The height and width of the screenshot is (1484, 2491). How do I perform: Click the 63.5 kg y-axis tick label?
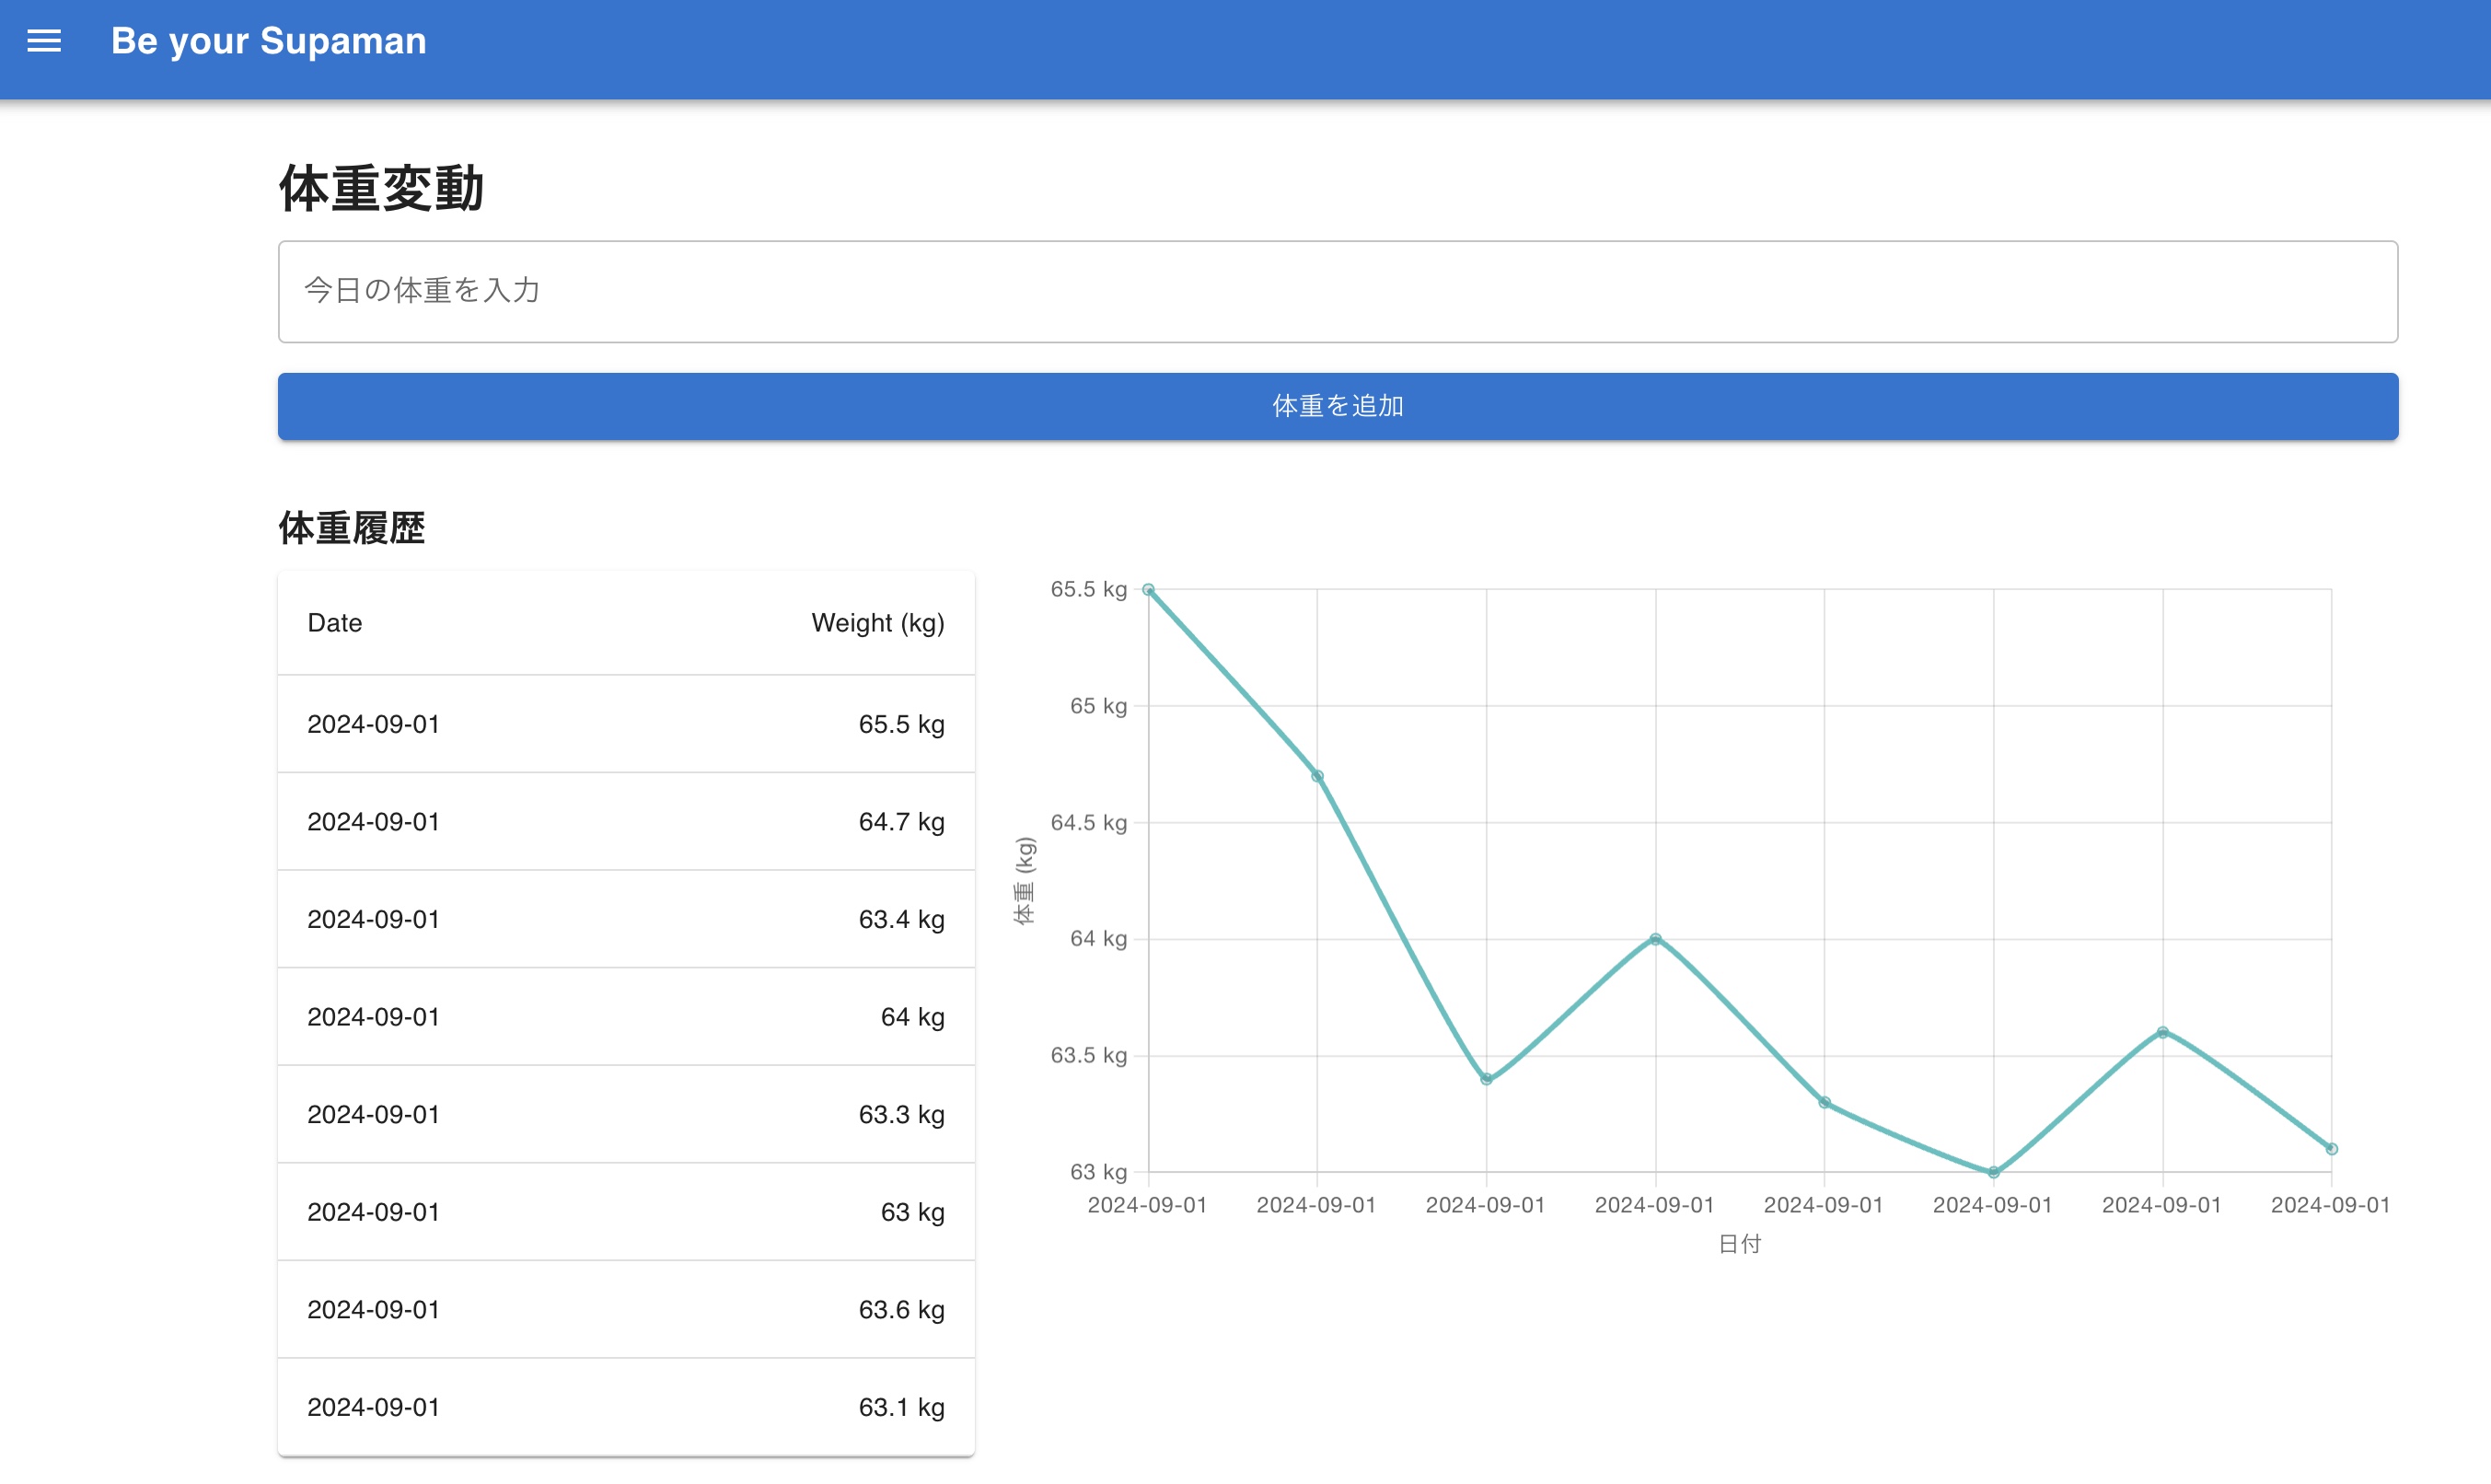(x=1088, y=1056)
